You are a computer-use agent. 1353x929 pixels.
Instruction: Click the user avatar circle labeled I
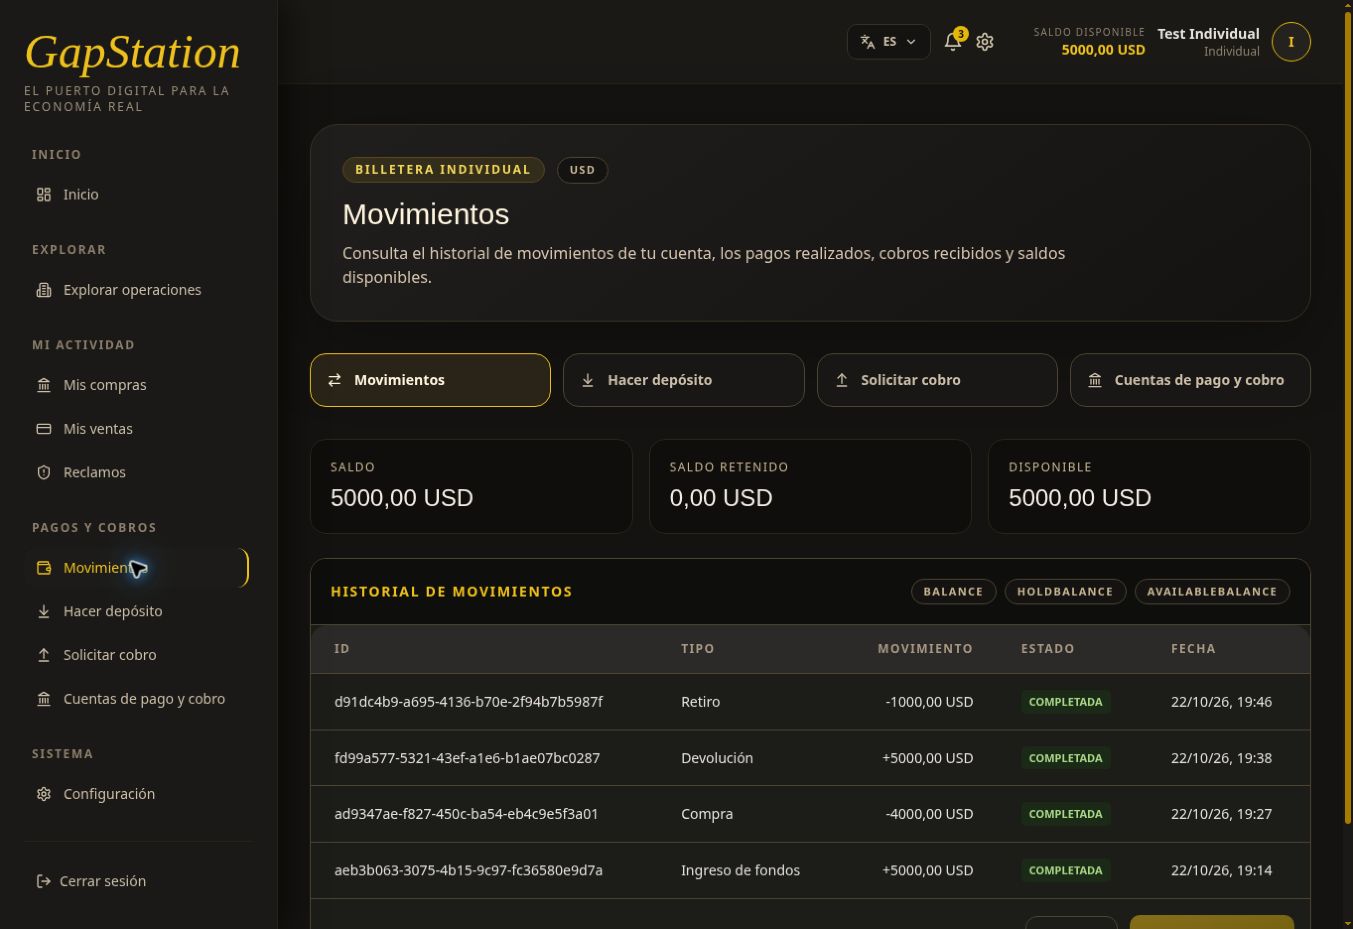1291,42
